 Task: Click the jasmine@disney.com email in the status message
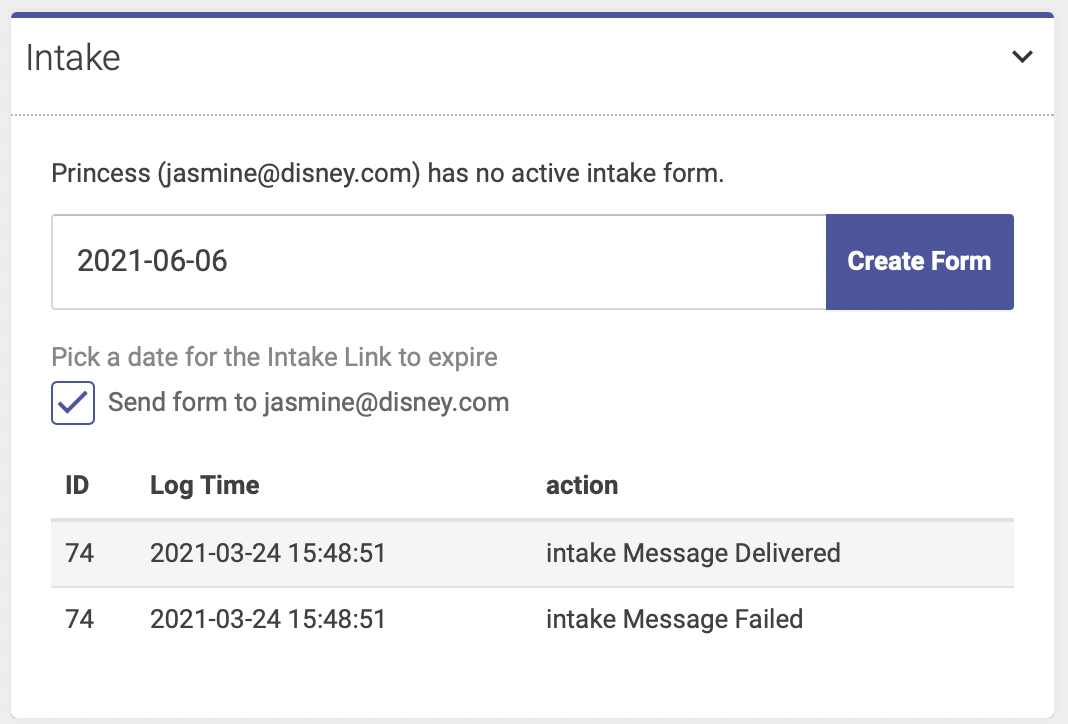[x=289, y=174]
